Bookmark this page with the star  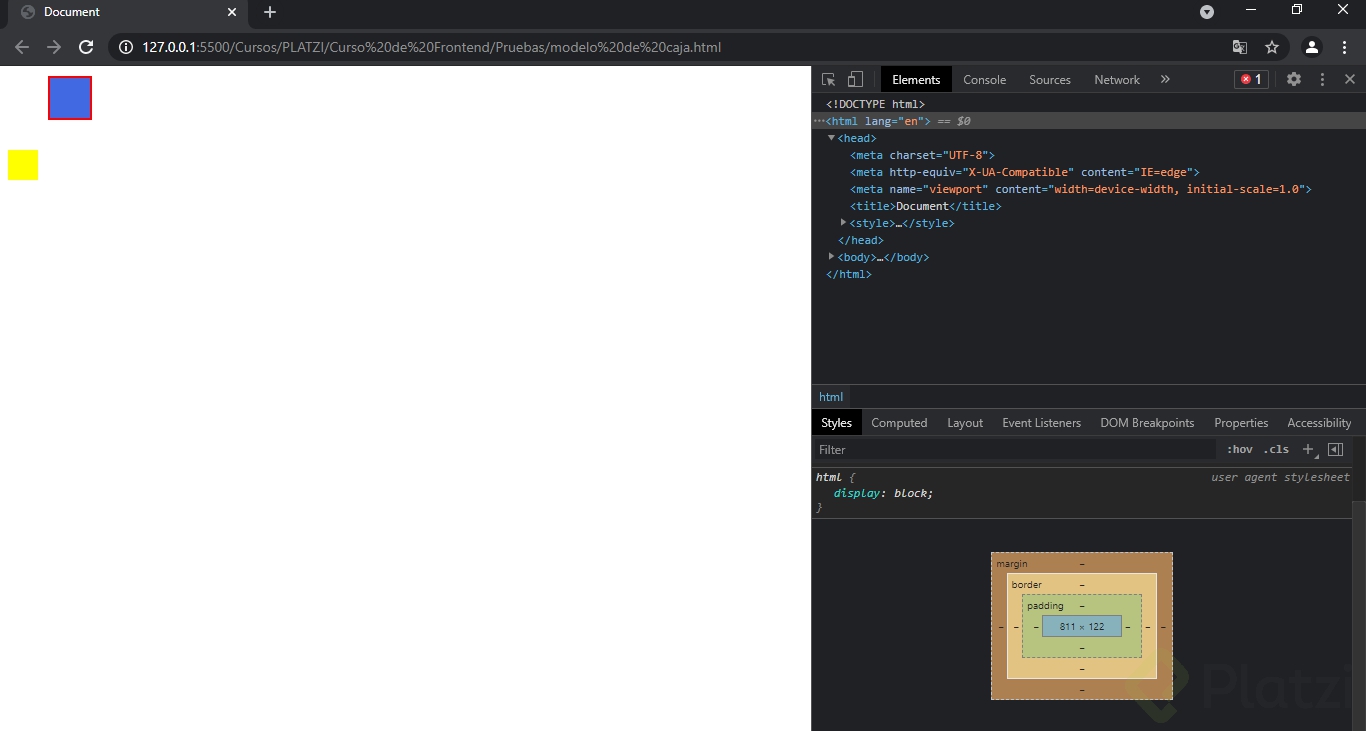[1272, 47]
